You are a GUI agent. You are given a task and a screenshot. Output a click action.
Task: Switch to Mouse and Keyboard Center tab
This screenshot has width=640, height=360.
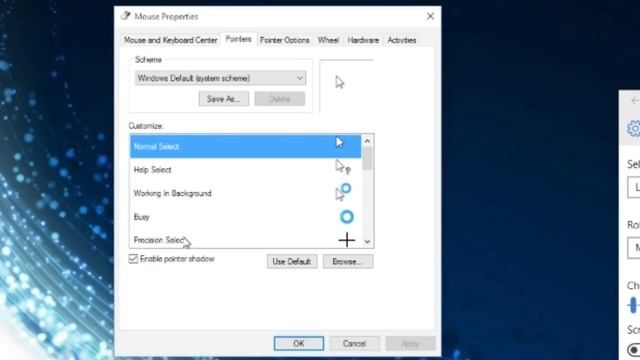171,40
